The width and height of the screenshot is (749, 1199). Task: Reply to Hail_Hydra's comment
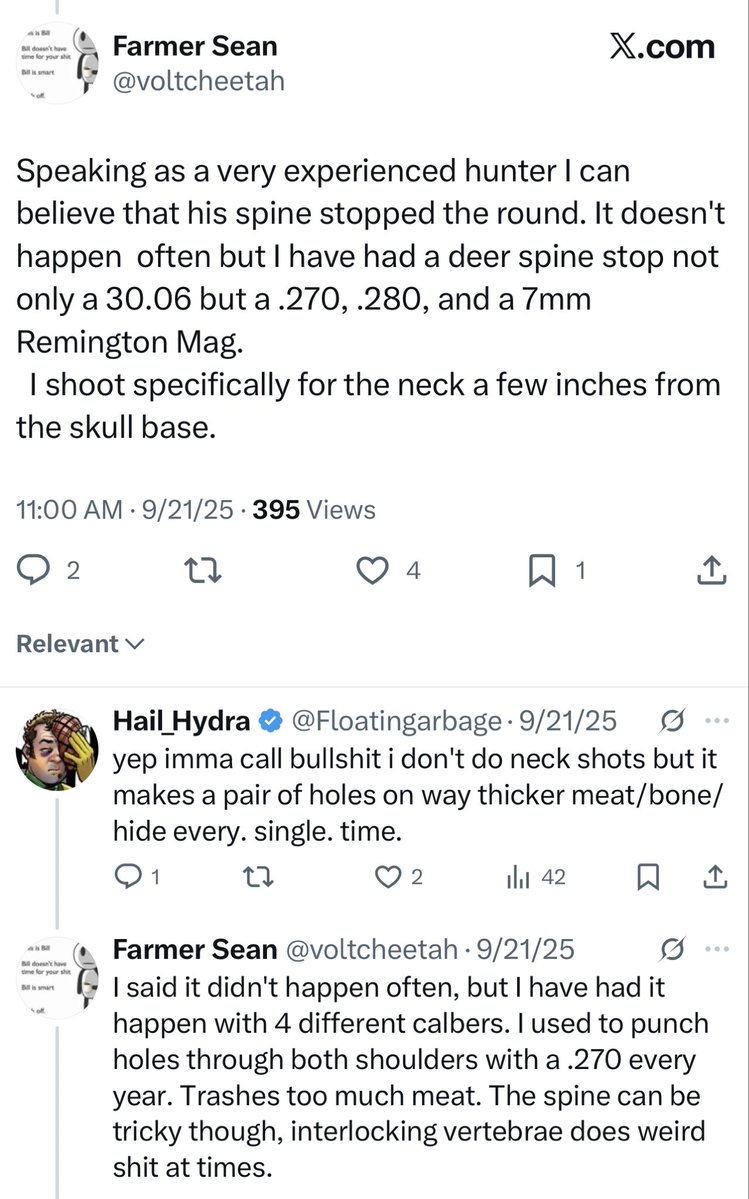point(127,877)
